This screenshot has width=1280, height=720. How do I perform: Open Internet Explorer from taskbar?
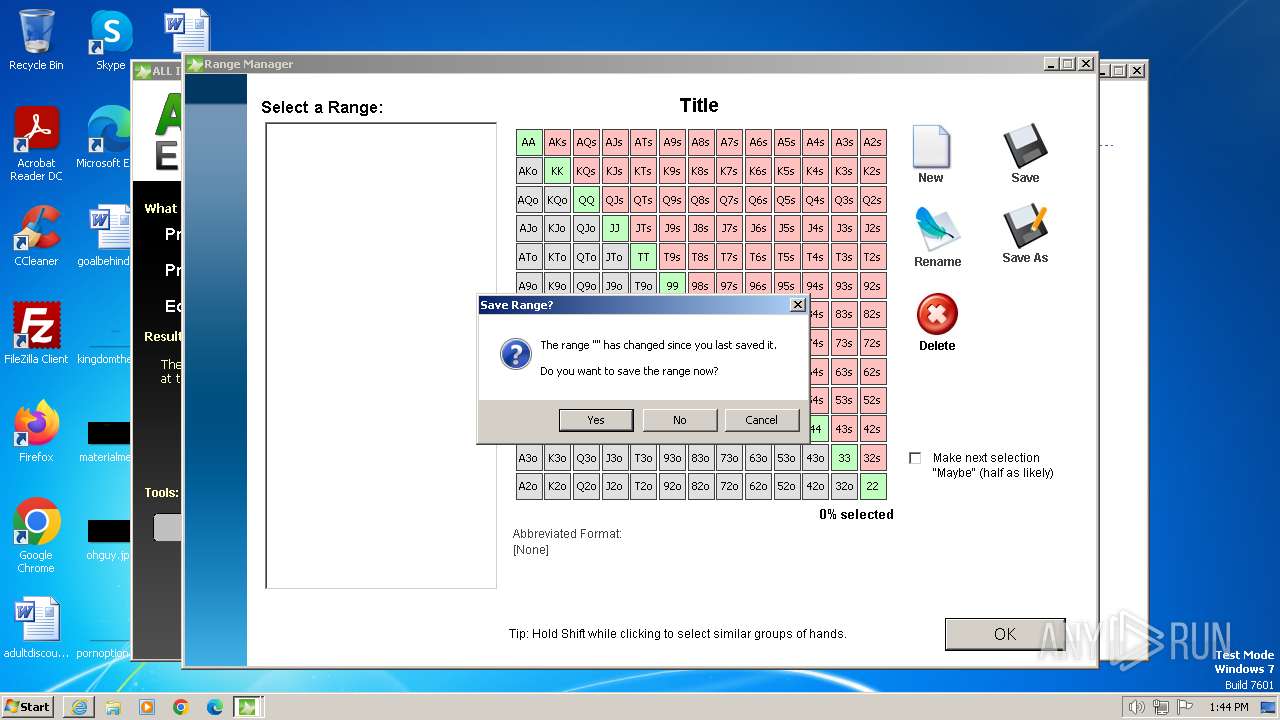click(x=79, y=707)
